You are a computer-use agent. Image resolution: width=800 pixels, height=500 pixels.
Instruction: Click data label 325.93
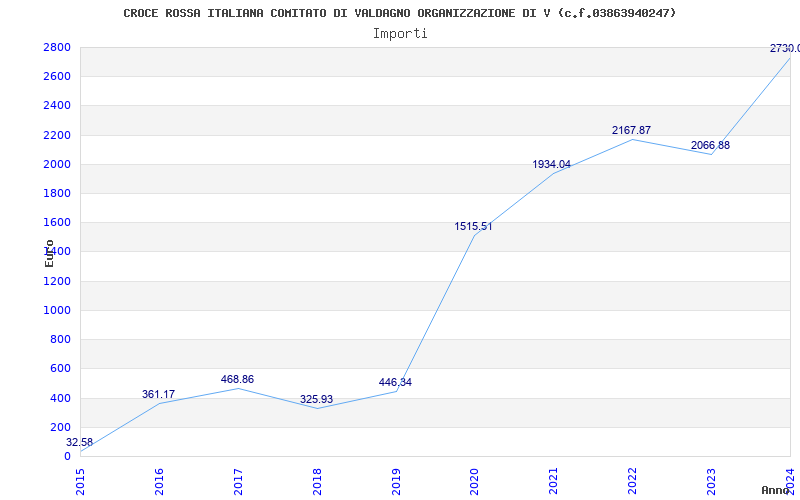coord(316,399)
